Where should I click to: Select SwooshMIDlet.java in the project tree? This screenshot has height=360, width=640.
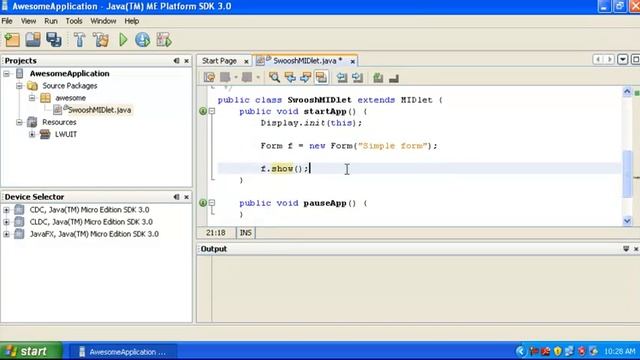[99, 110]
